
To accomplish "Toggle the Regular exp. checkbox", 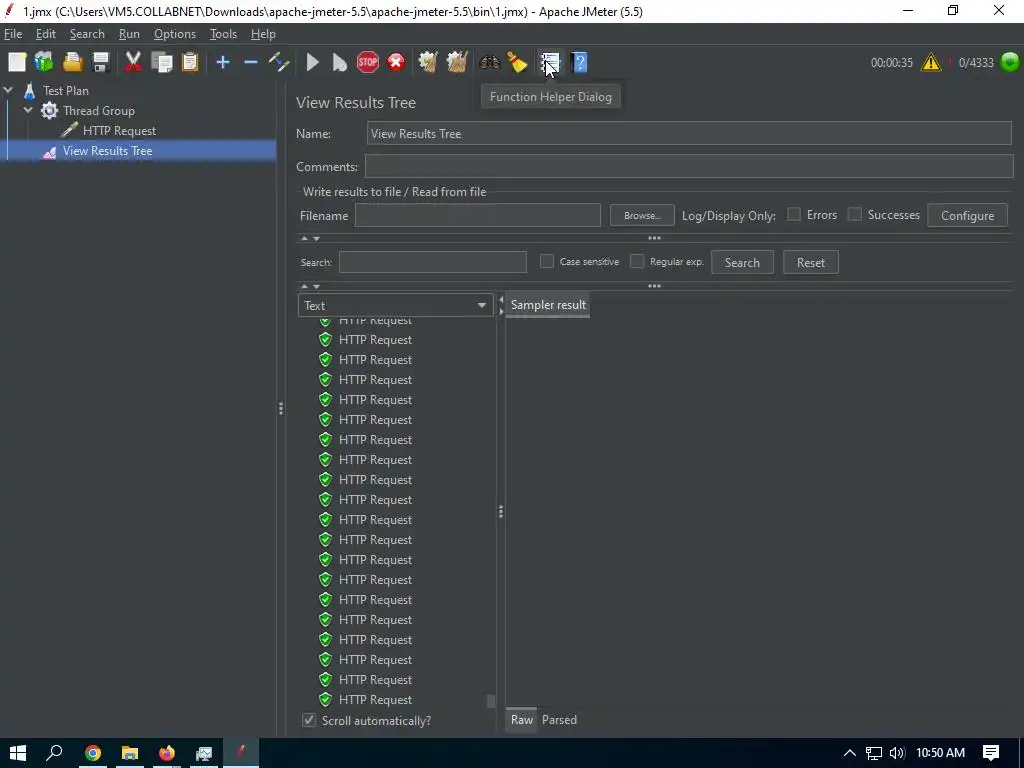I will tap(637, 261).
